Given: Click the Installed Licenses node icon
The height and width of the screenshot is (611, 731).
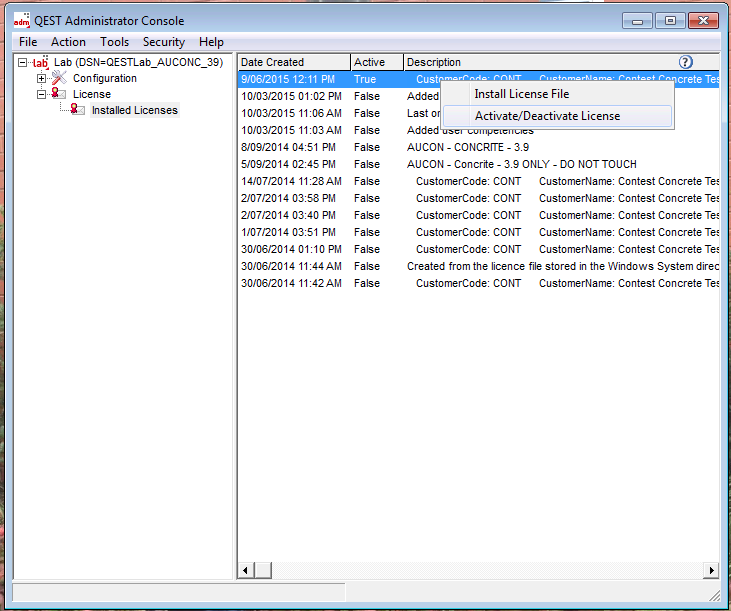Looking at the screenshot, I should pos(77,110).
